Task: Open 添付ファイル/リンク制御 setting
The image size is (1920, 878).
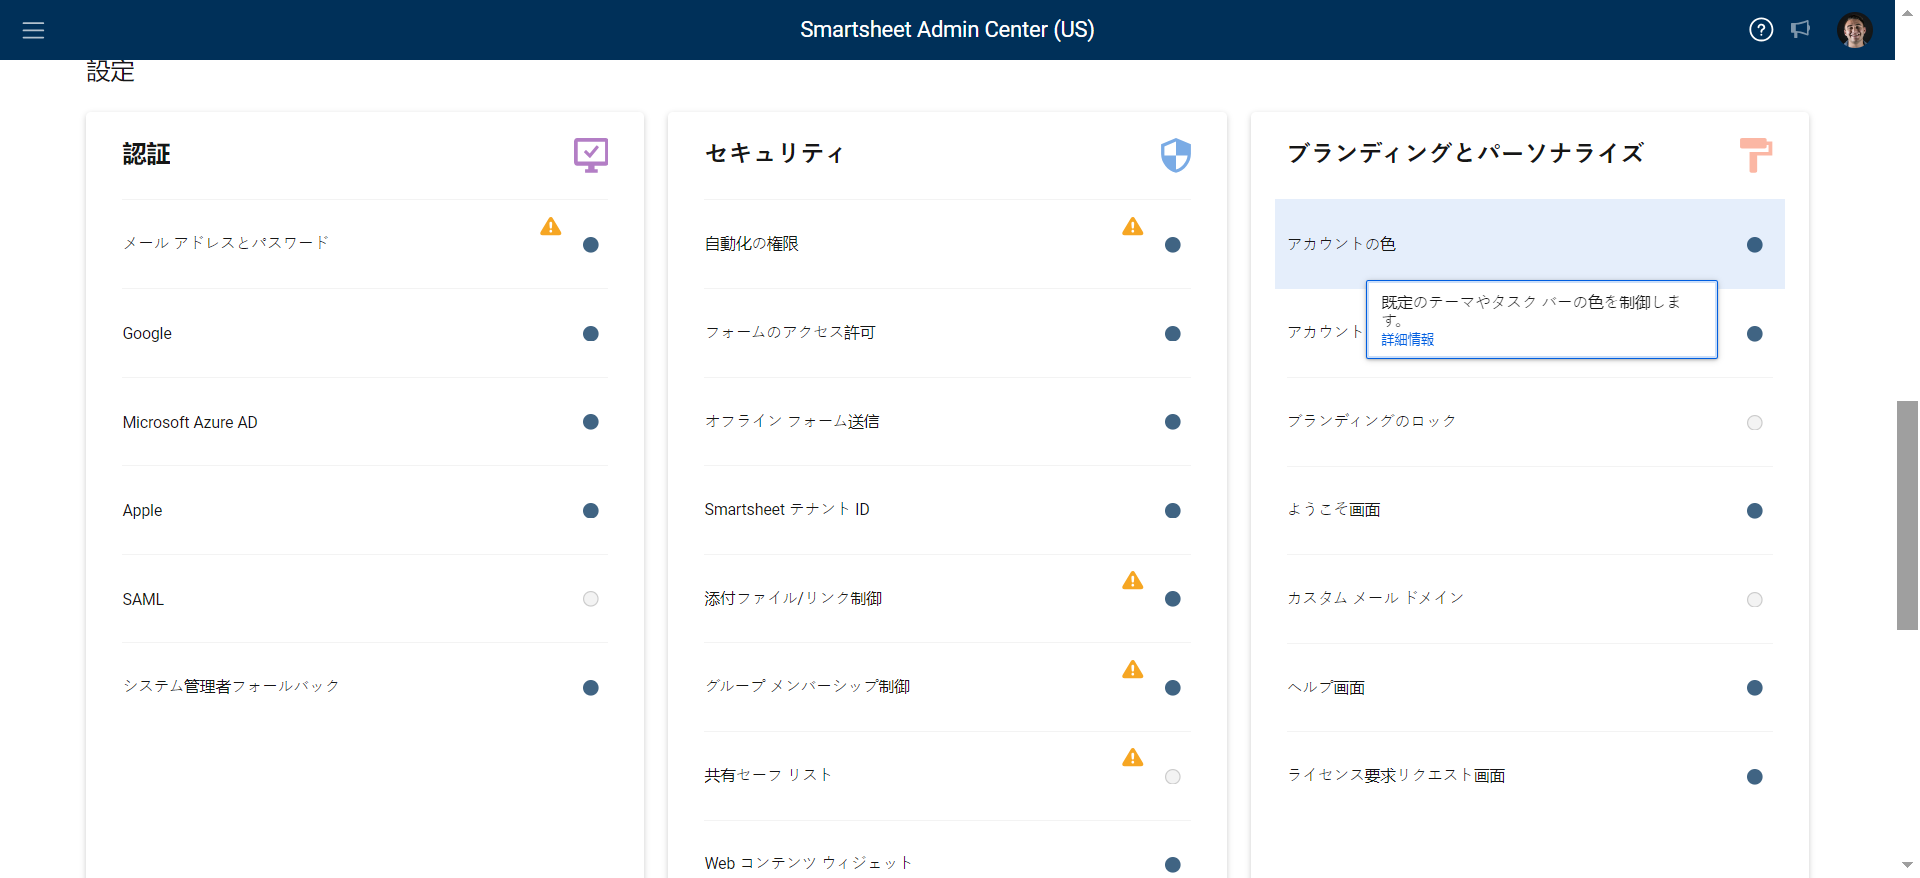Action: tap(948, 599)
